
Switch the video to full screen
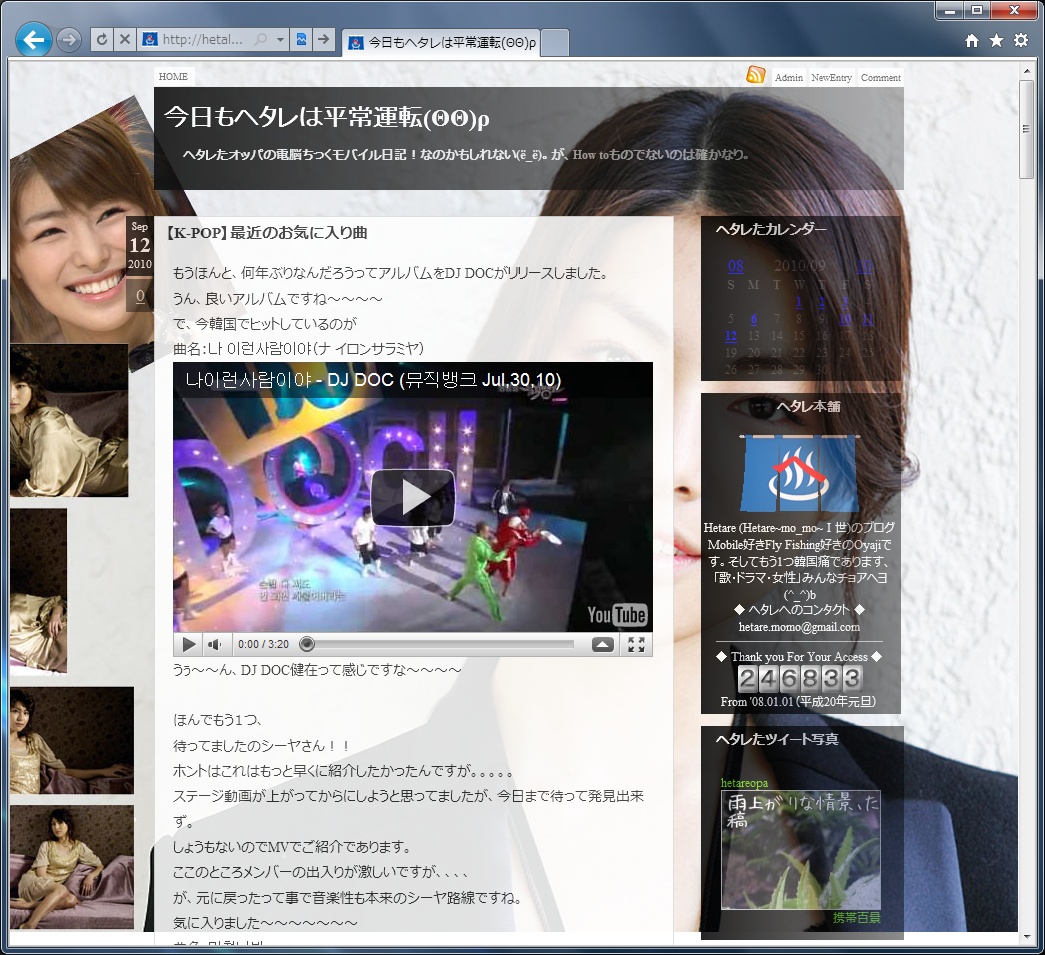pyautogui.click(x=636, y=644)
